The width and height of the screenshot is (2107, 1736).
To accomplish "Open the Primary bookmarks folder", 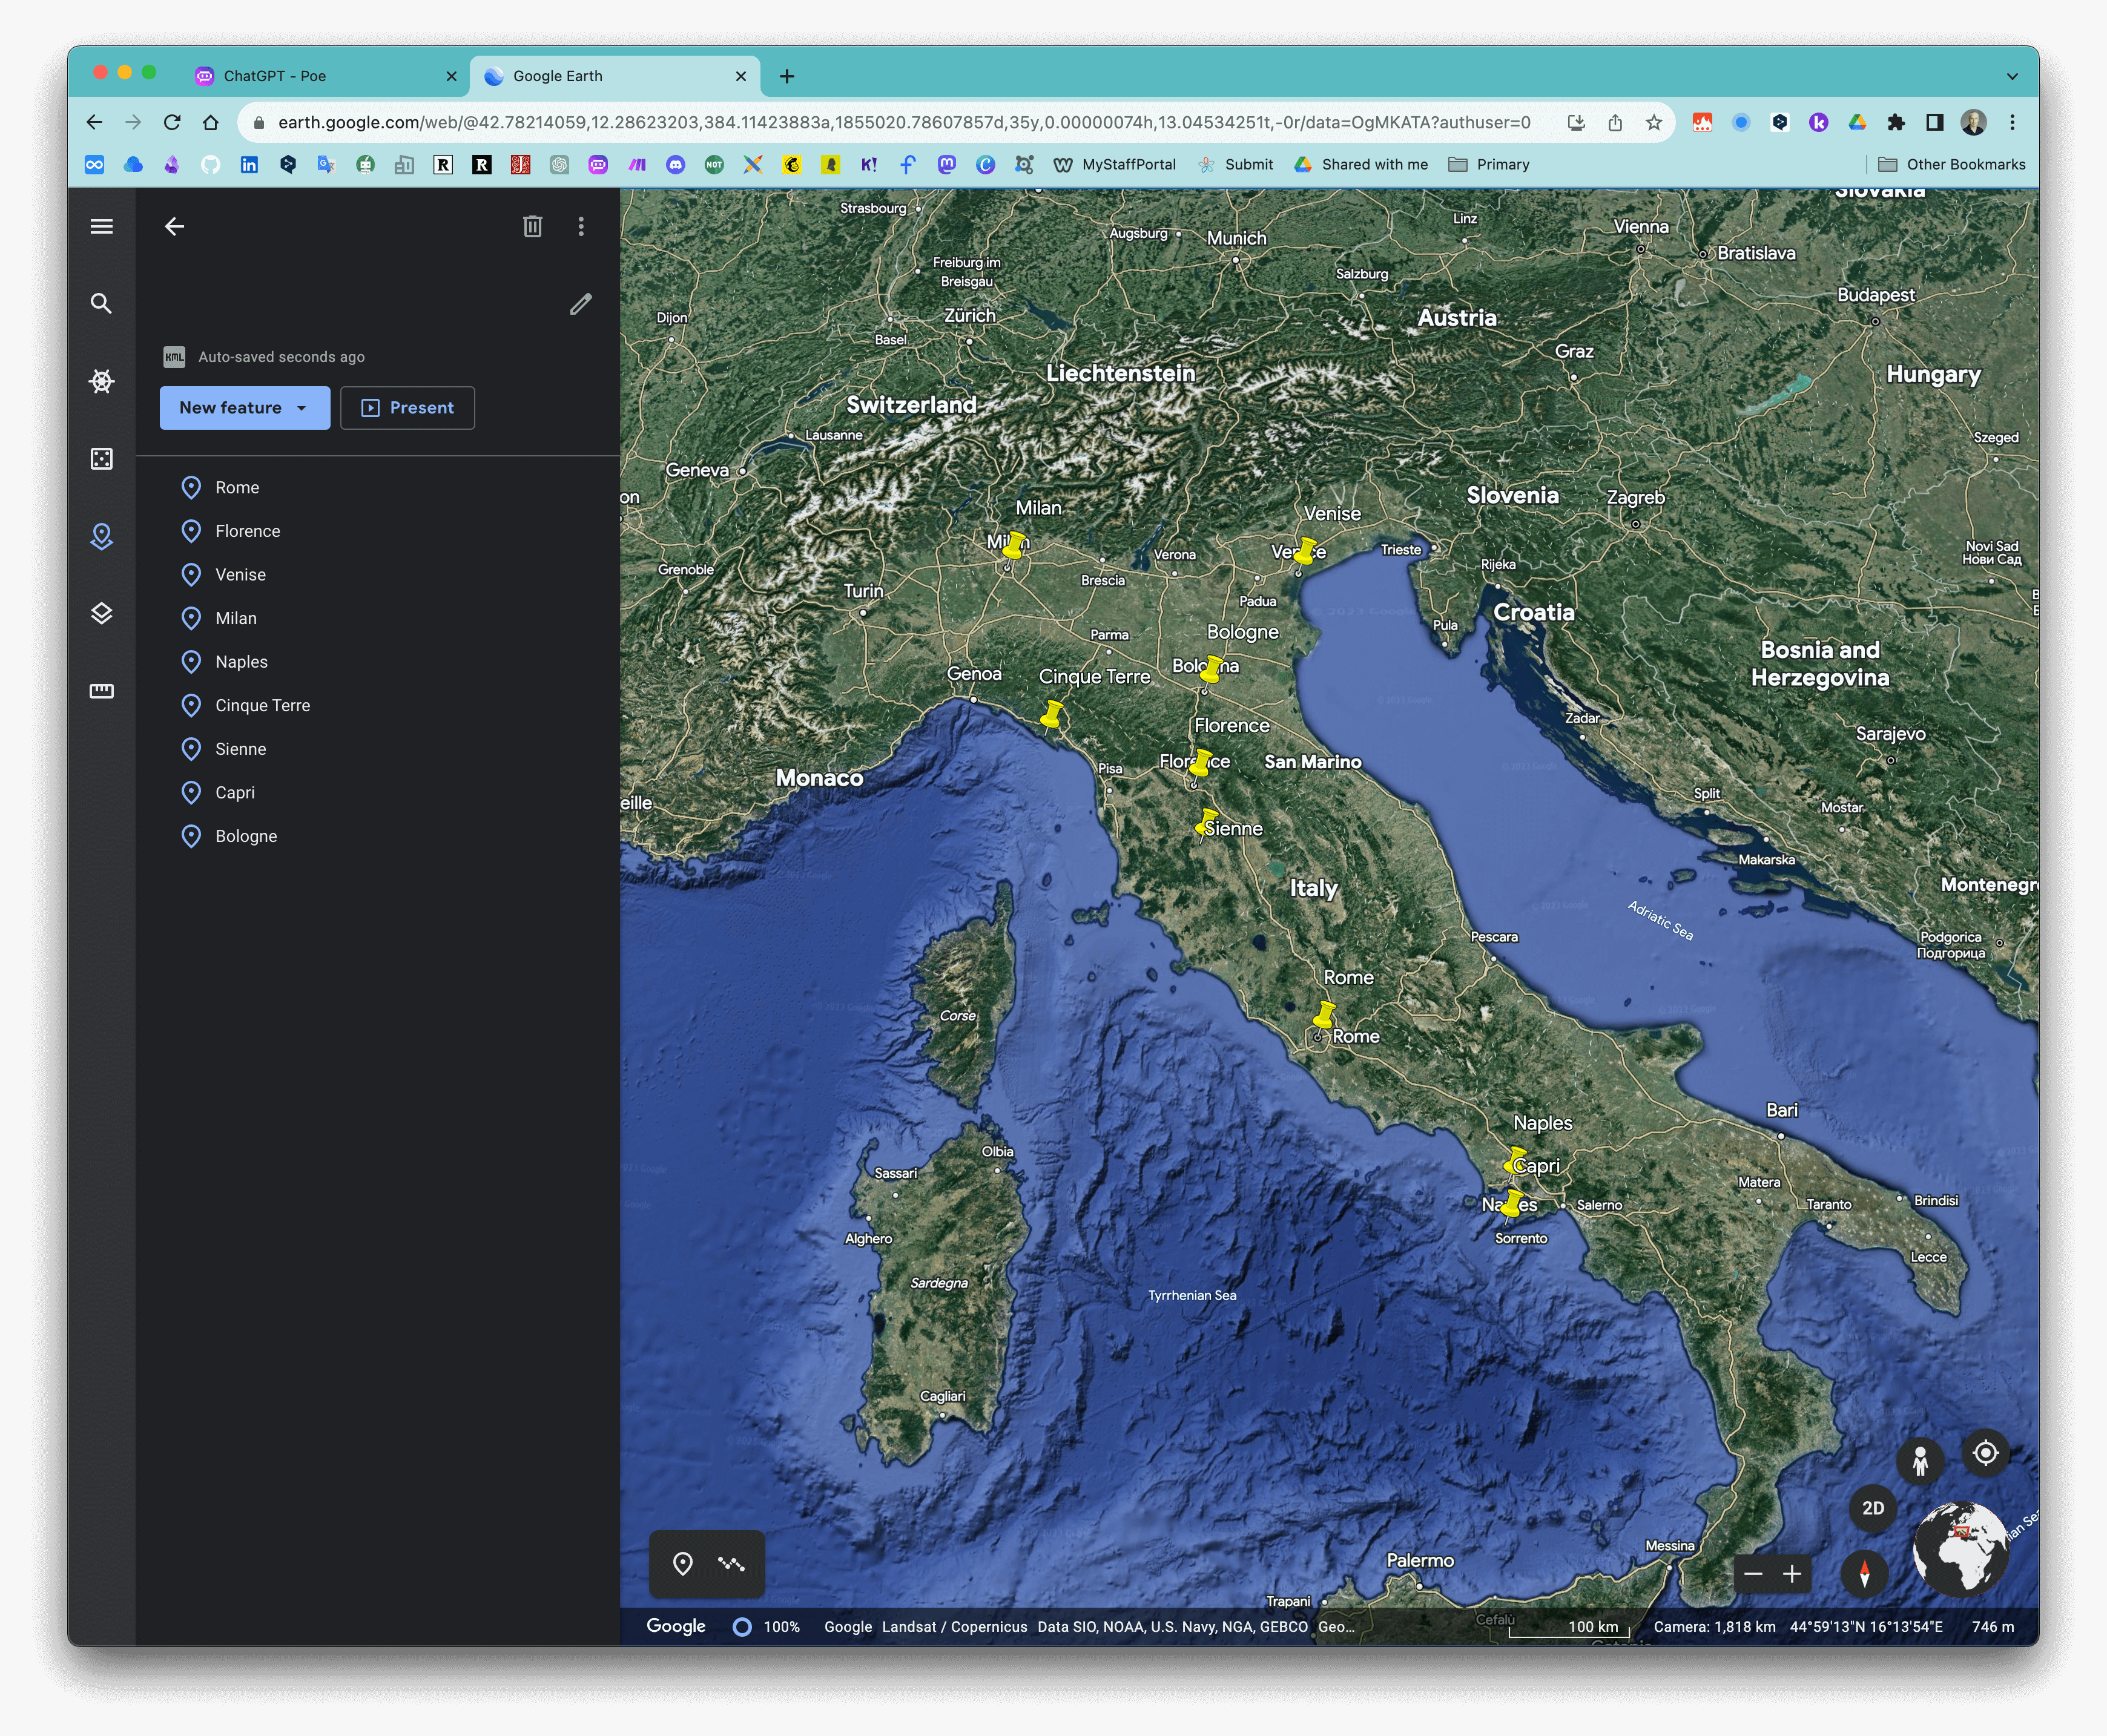I will 1490,165.
